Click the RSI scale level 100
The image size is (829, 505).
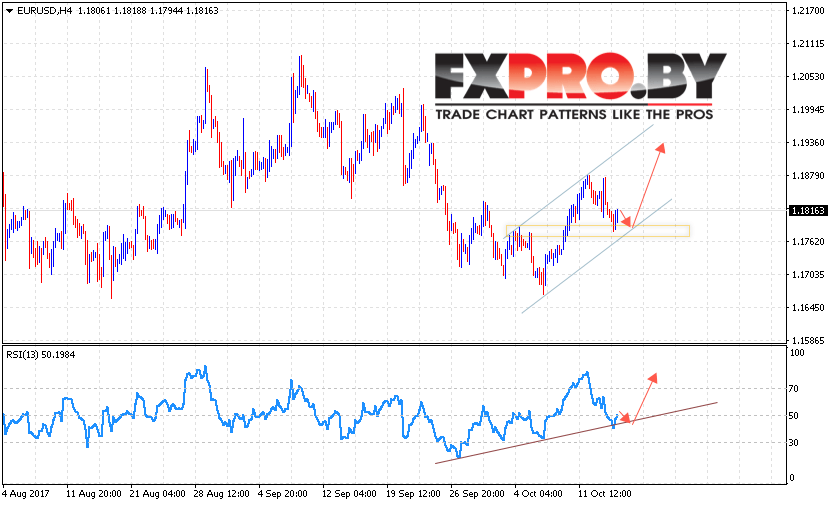coord(797,353)
